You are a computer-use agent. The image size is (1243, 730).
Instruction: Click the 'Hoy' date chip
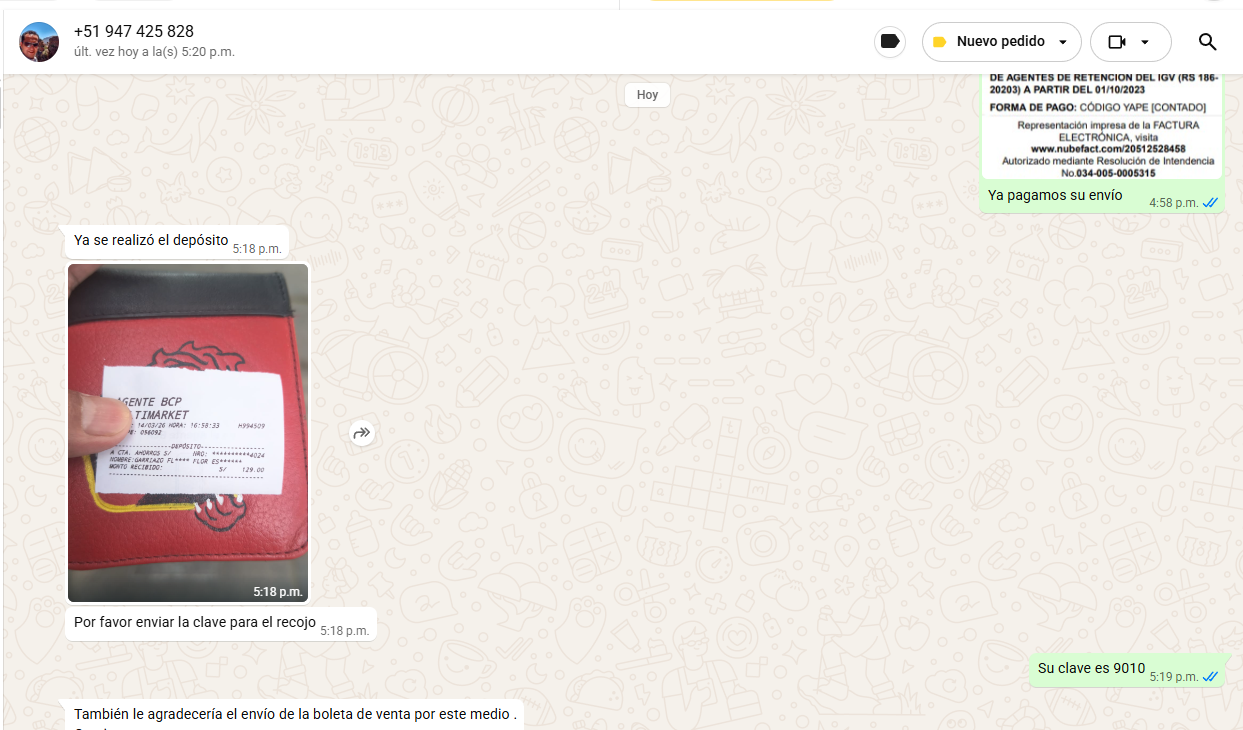tap(647, 95)
